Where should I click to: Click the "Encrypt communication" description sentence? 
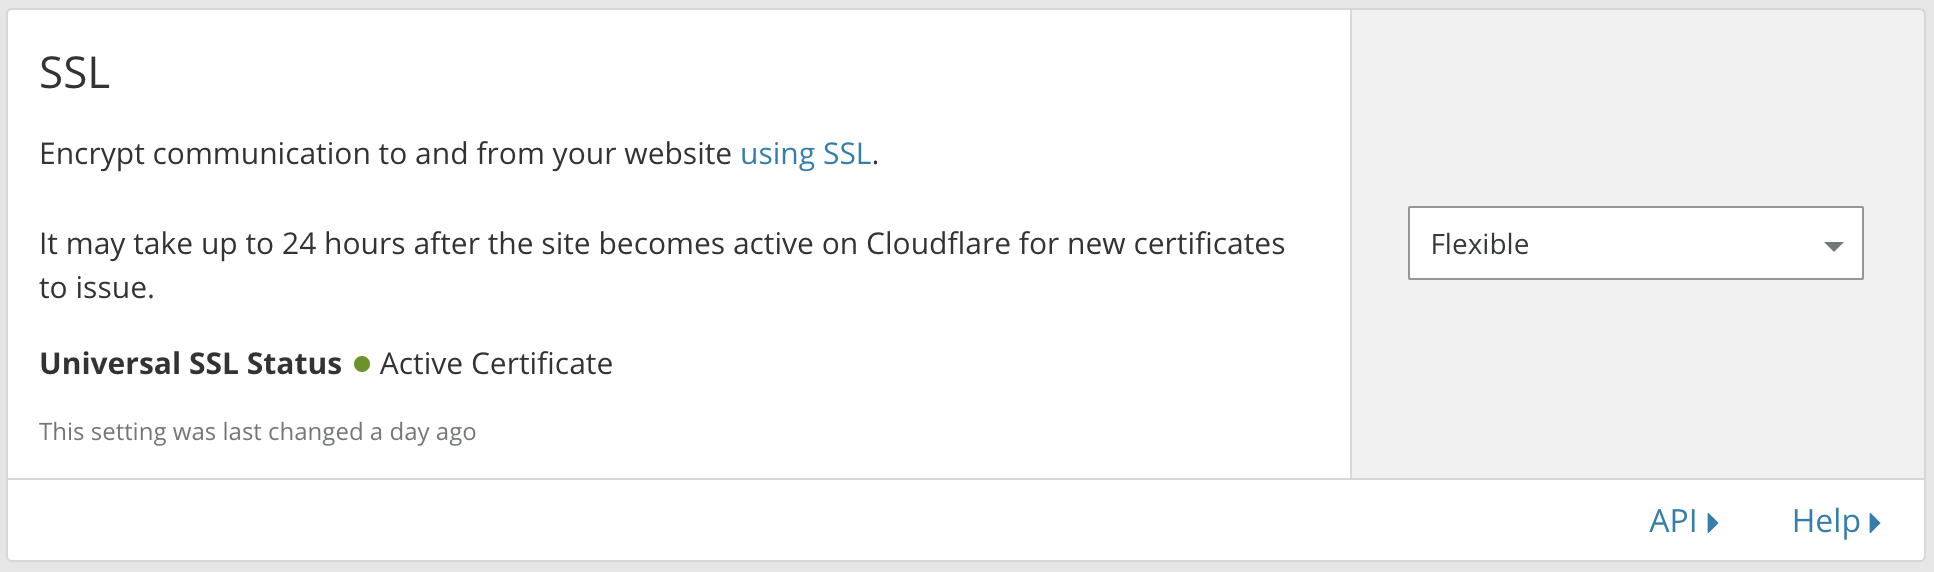tap(385, 154)
